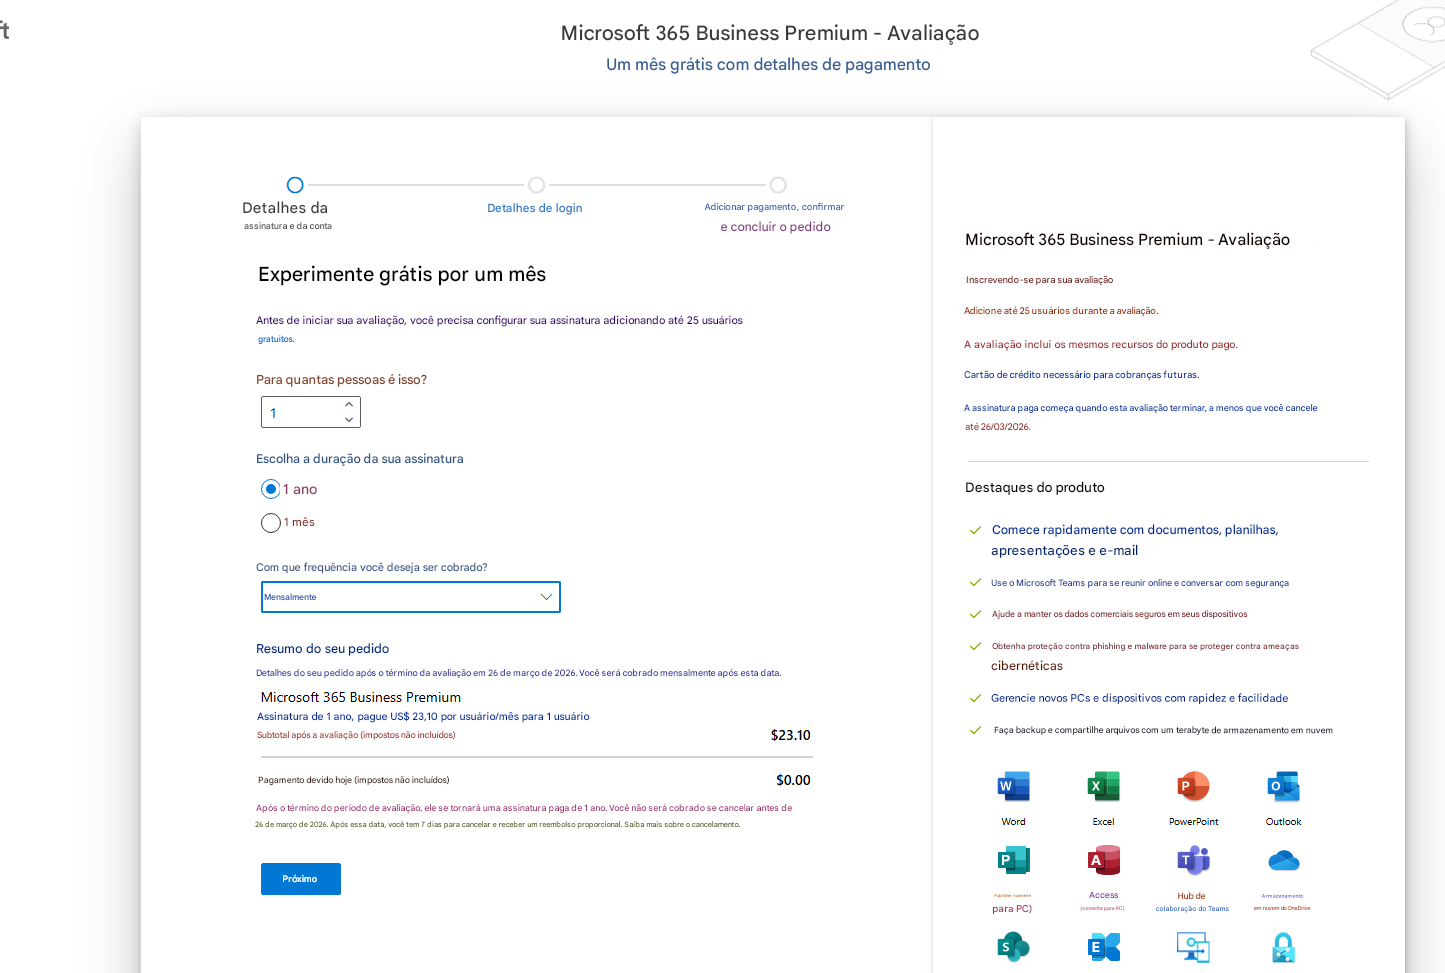Click Assinatura de 1 ano price line
The height and width of the screenshot is (973, 1445).
pyautogui.click(x=423, y=716)
